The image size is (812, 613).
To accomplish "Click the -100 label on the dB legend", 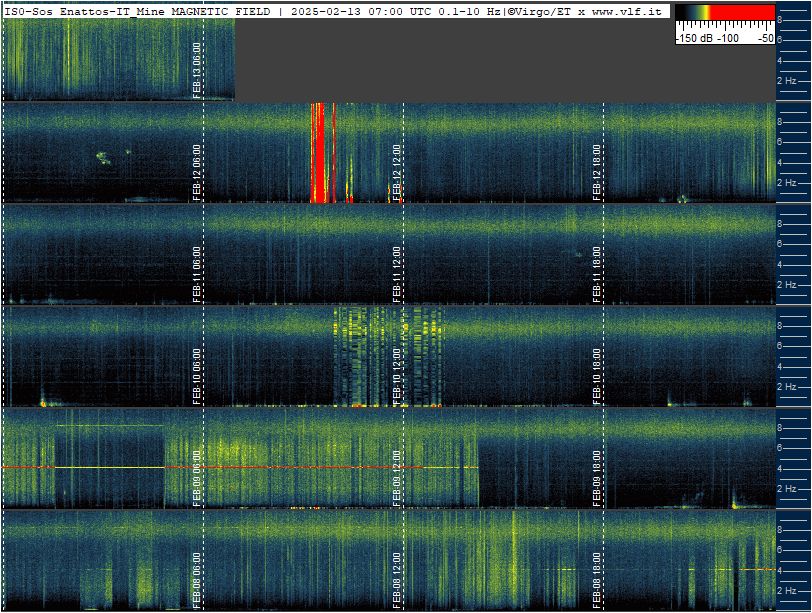I will (728, 38).
